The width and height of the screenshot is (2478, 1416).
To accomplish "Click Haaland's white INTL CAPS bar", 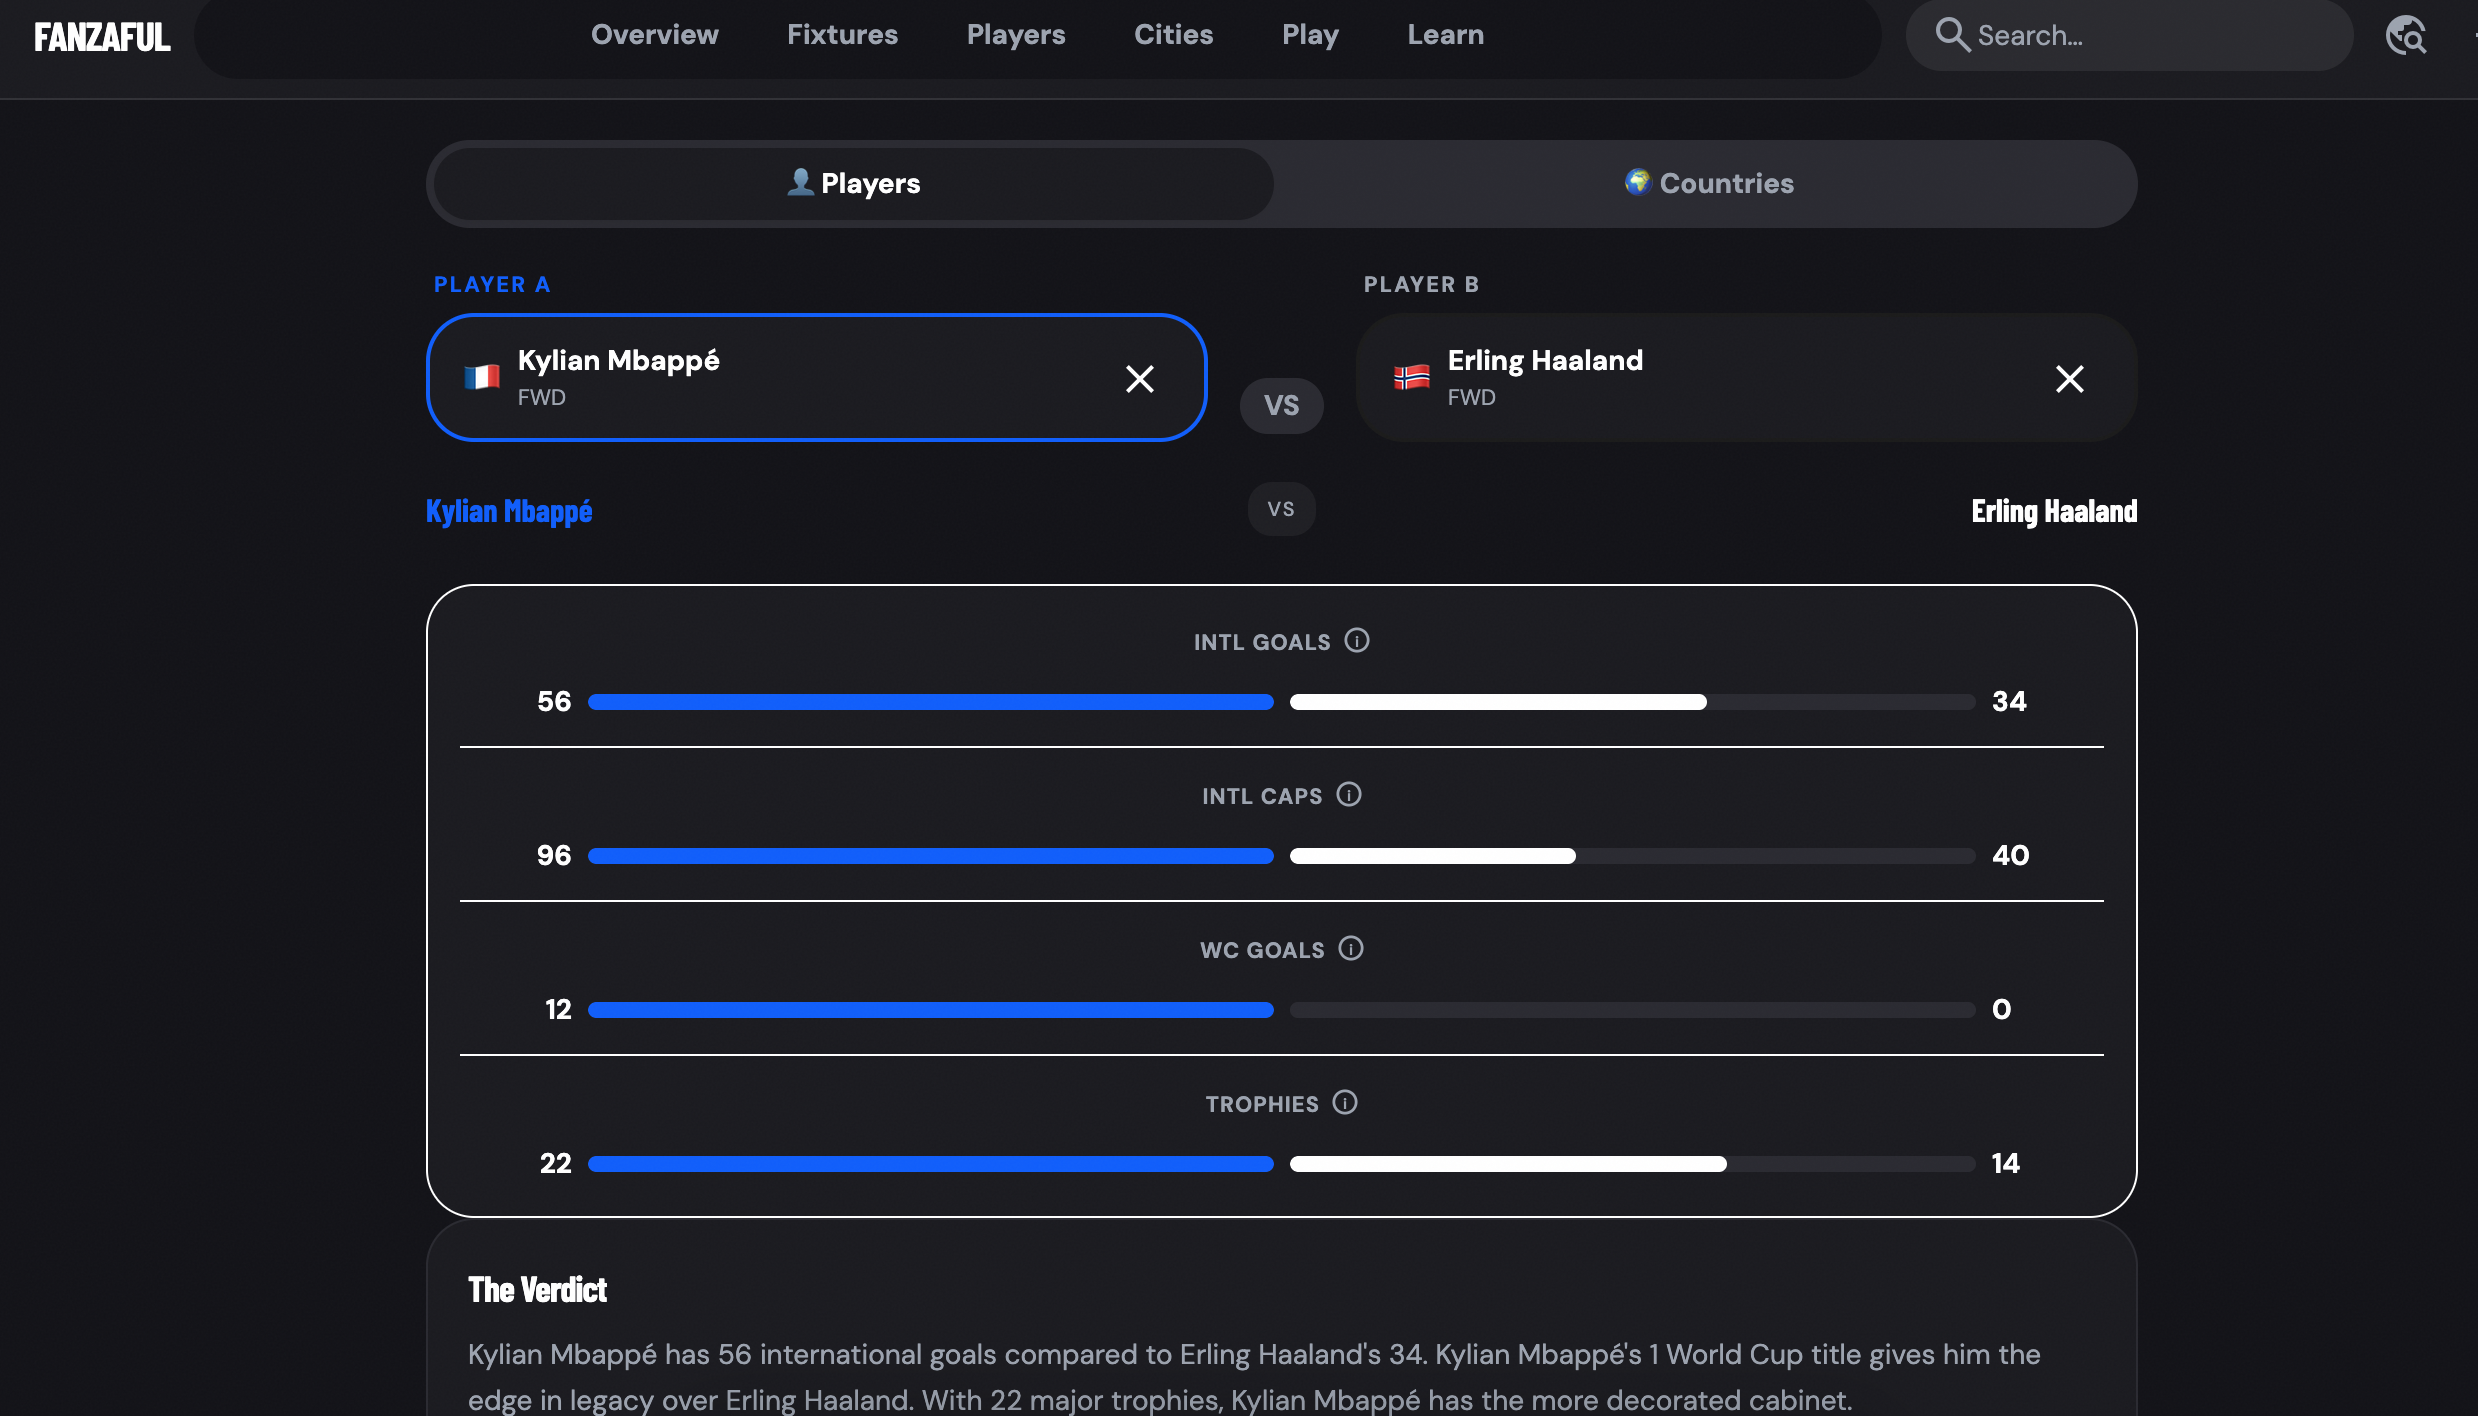I will (1433, 856).
